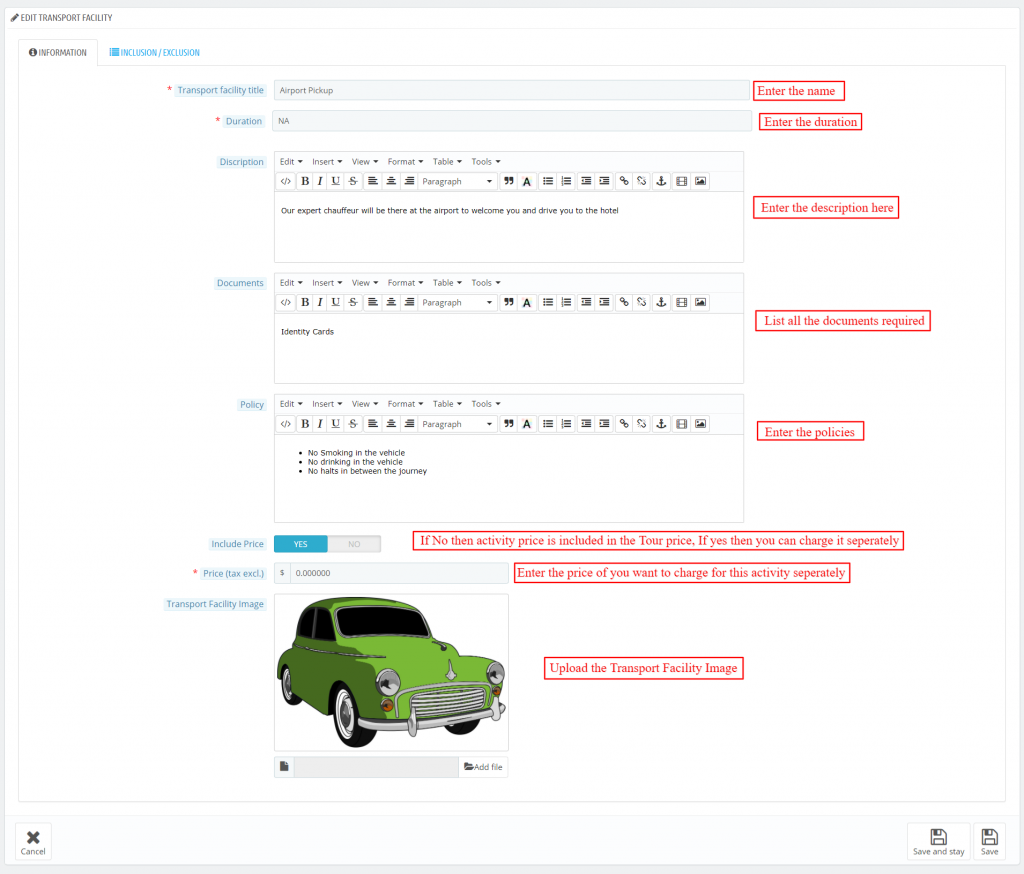Increase indent in Policy editor toolbar

coord(605,423)
